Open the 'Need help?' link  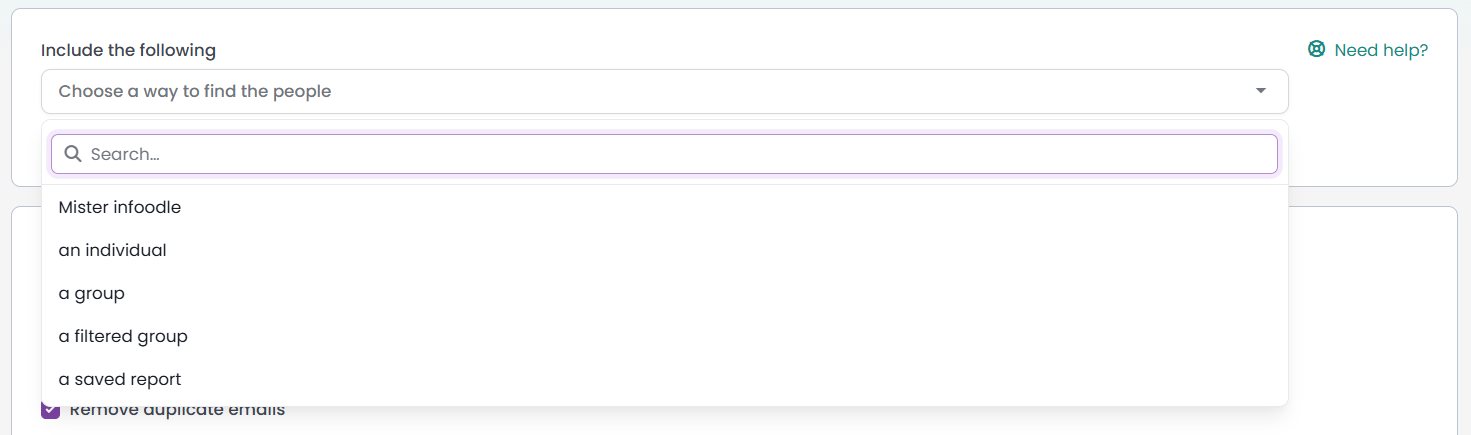pos(1368,50)
